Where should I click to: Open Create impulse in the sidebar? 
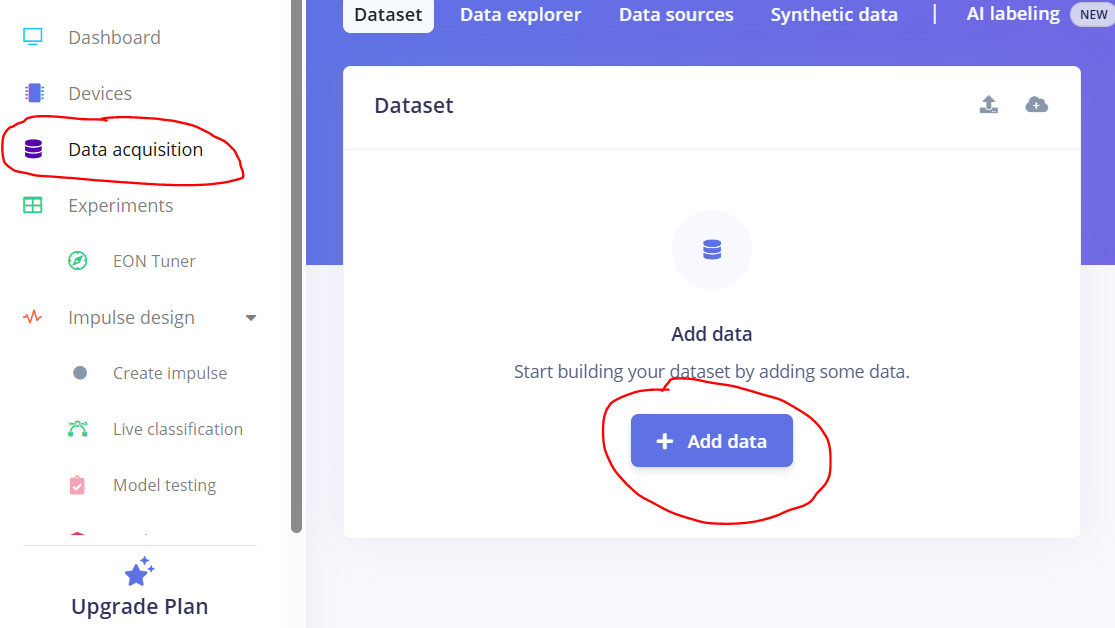pyautogui.click(x=170, y=373)
